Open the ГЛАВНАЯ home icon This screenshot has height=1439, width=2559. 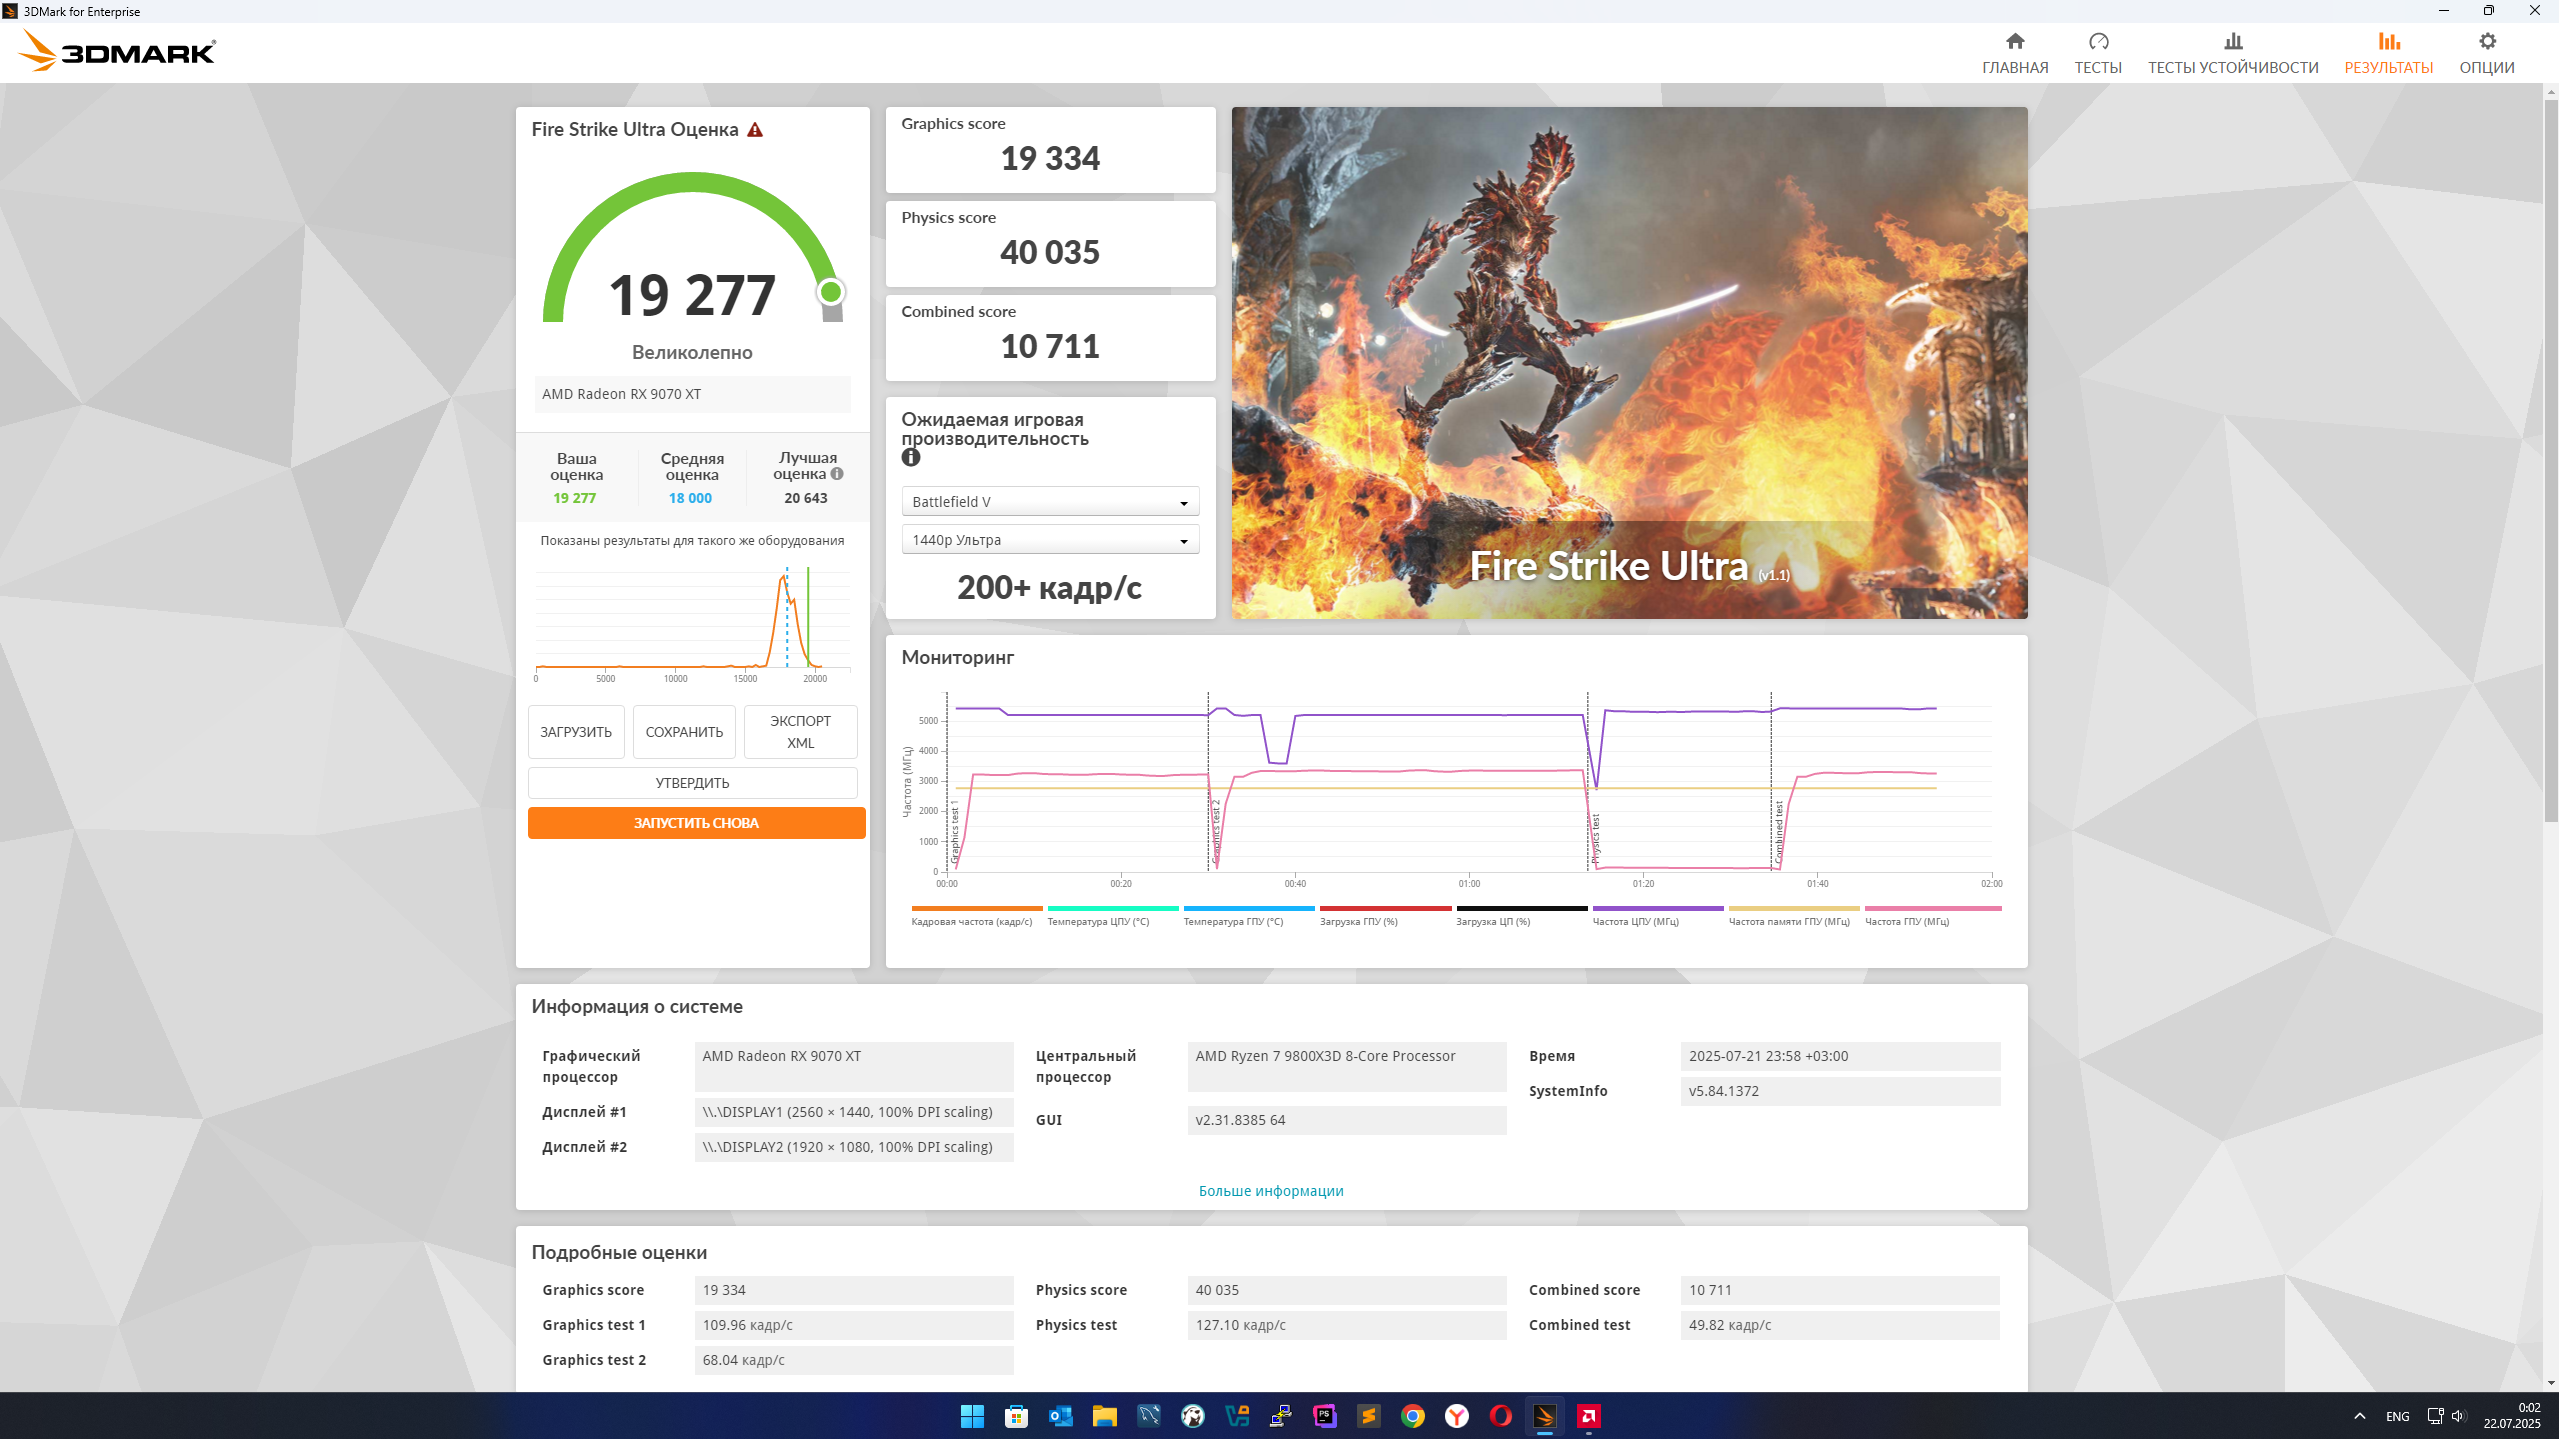coord(2014,42)
